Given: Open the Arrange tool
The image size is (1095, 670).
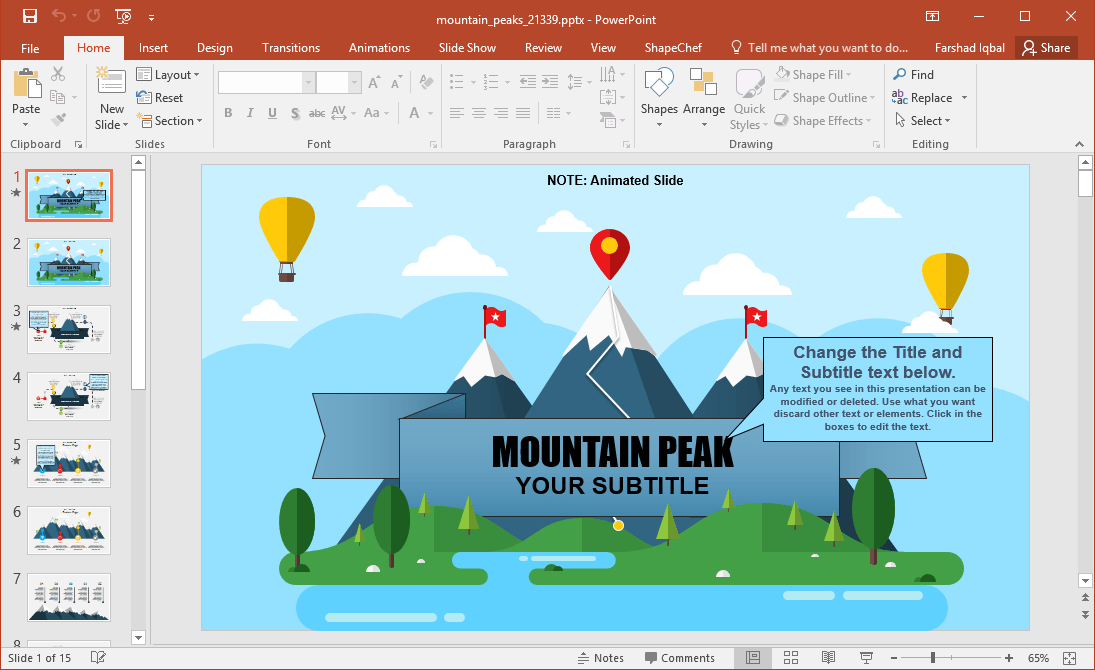Looking at the screenshot, I should [x=703, y=97].
